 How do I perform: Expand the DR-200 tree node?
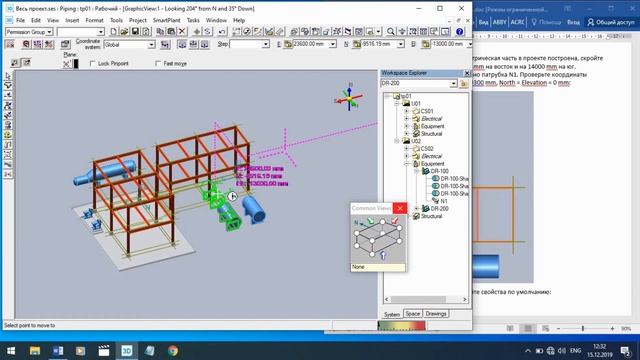coord(416,209)
